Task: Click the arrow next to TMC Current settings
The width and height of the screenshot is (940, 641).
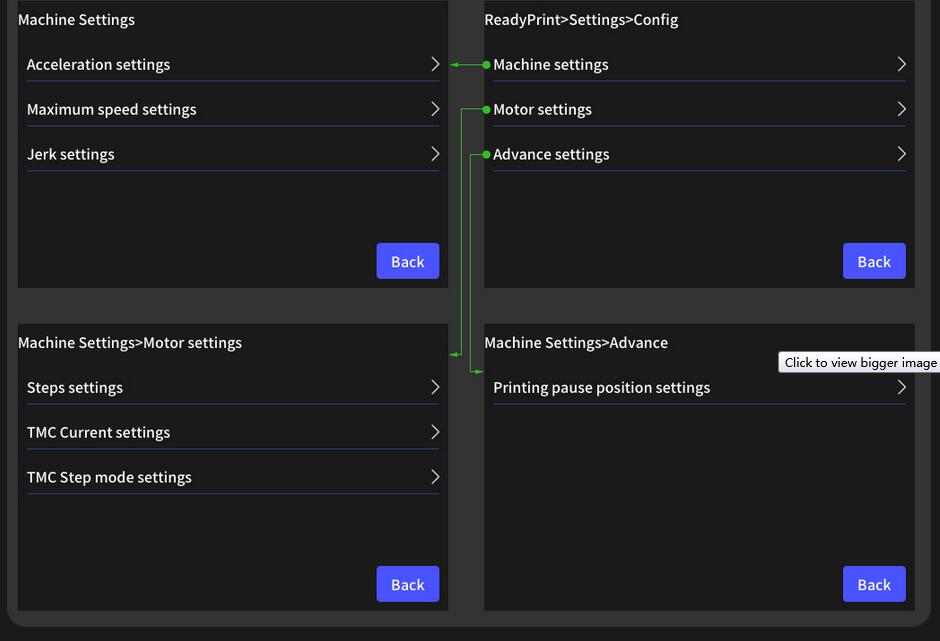Action: (x=435, y=432)
